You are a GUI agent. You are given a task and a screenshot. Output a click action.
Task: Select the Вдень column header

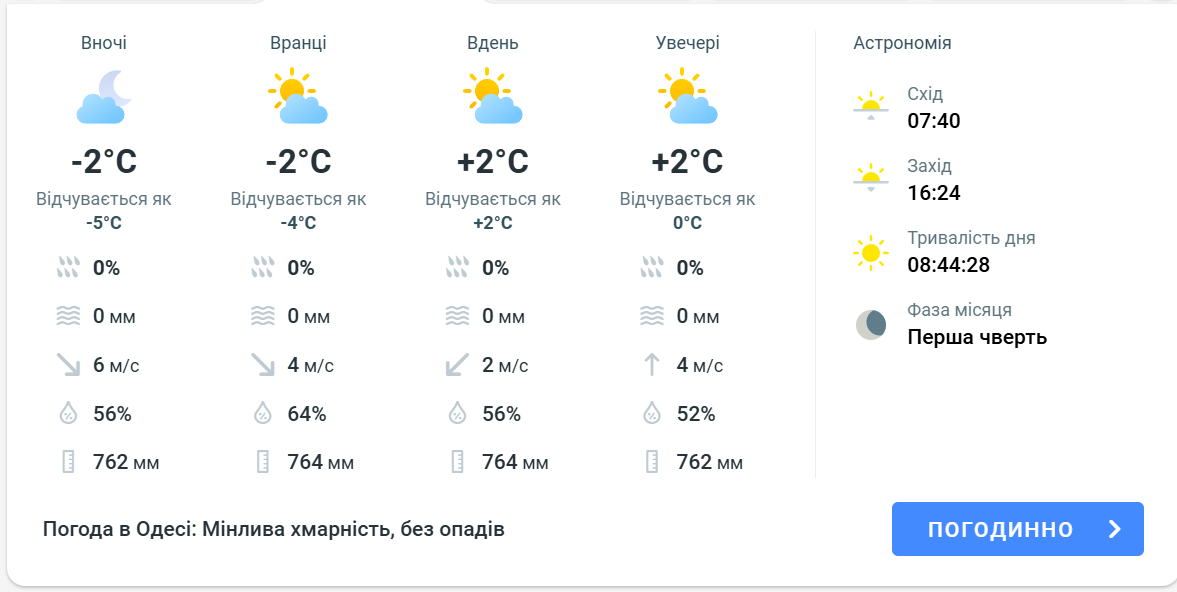[492, 43]
